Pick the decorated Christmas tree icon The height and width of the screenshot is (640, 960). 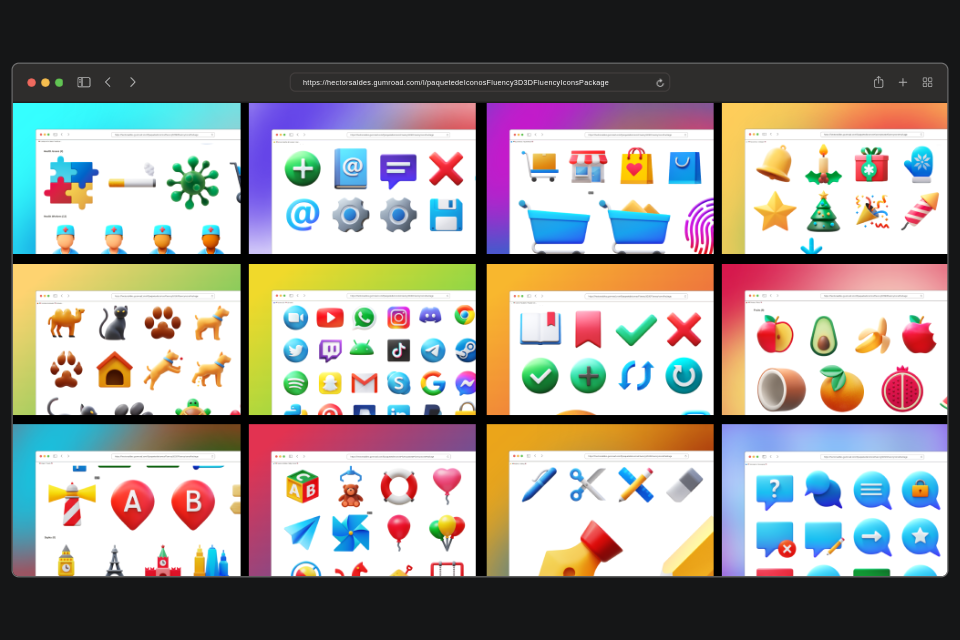click(x=823, y=212)
